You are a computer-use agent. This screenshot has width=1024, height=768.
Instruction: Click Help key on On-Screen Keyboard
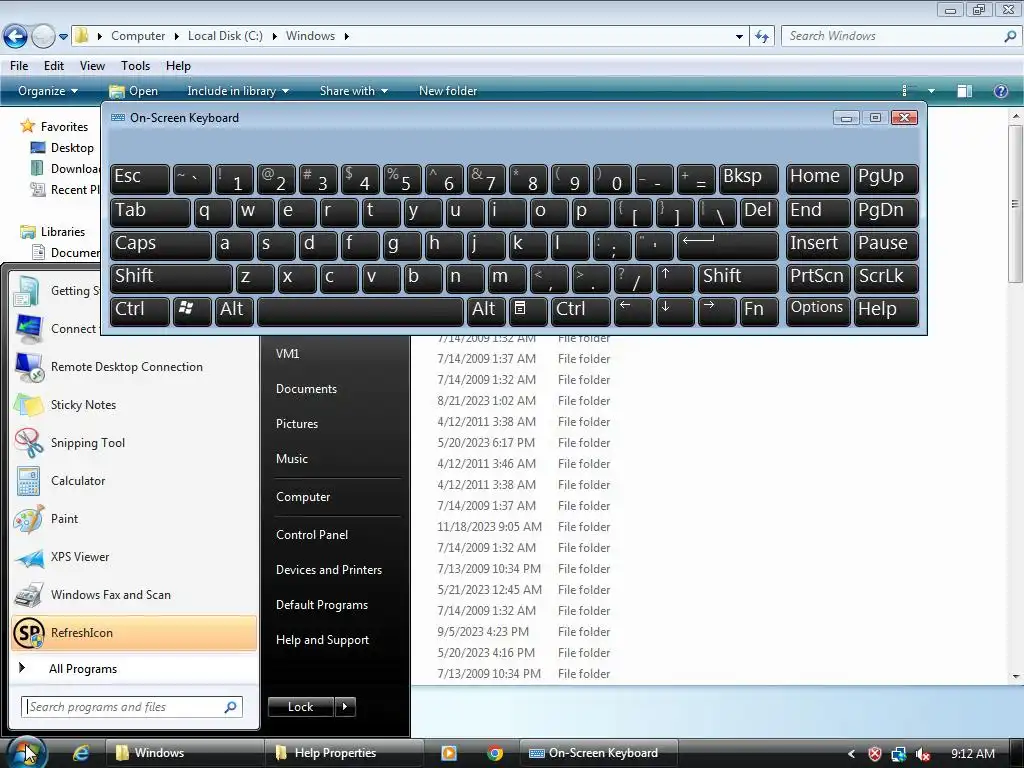(x=886, y=311)
